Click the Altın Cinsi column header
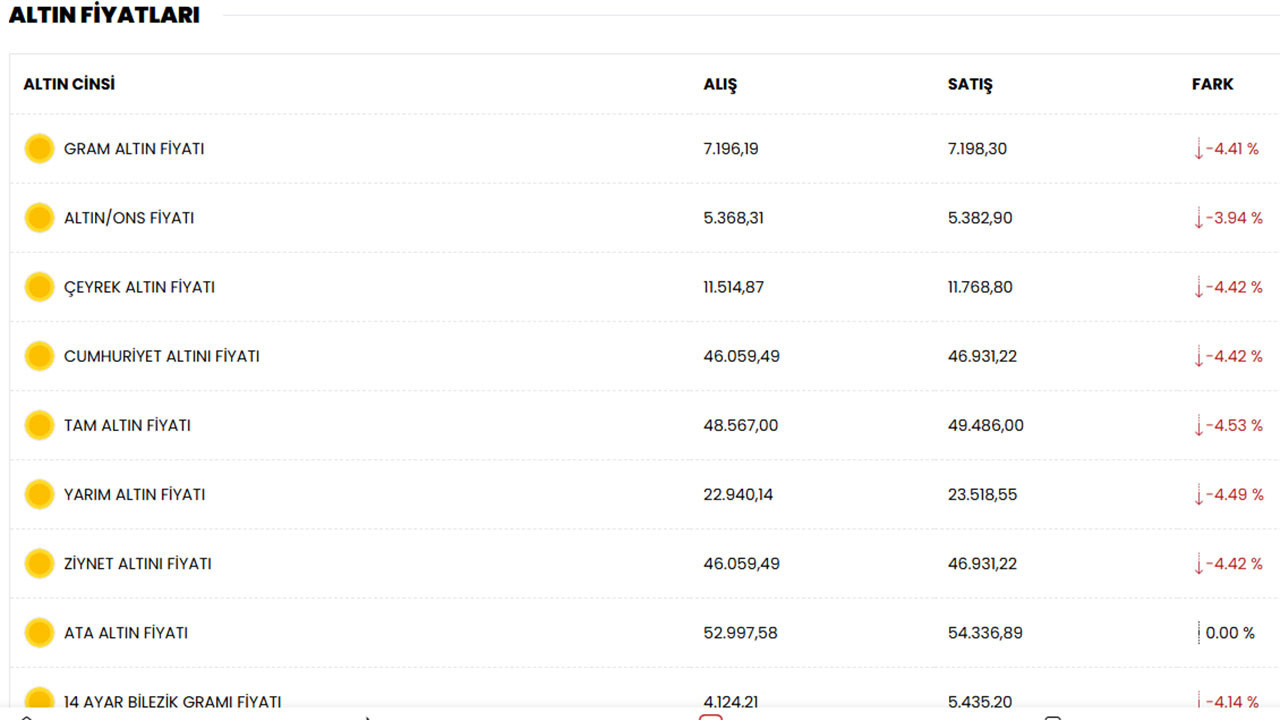 pos(69,84)
